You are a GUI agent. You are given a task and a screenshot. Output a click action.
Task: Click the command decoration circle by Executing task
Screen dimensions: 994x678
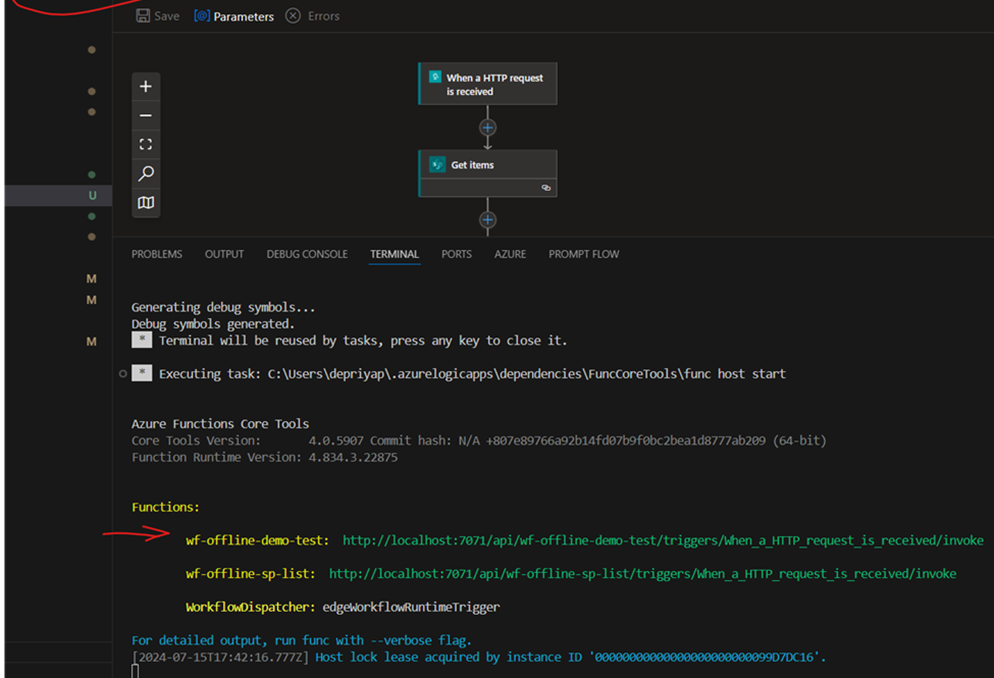click(123, 374)
